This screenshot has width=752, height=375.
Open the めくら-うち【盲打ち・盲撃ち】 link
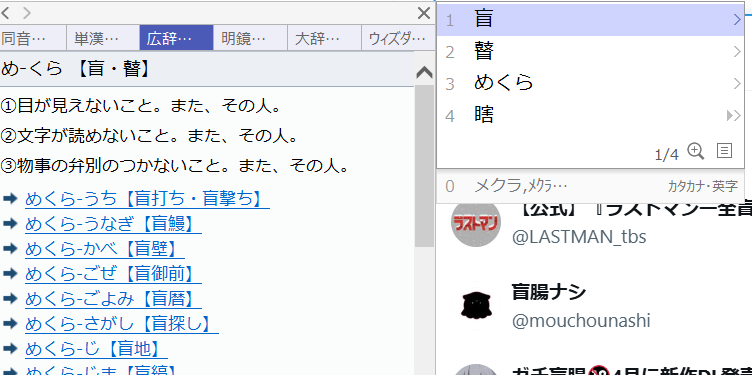pyautogui.click(x=147, y=199)
